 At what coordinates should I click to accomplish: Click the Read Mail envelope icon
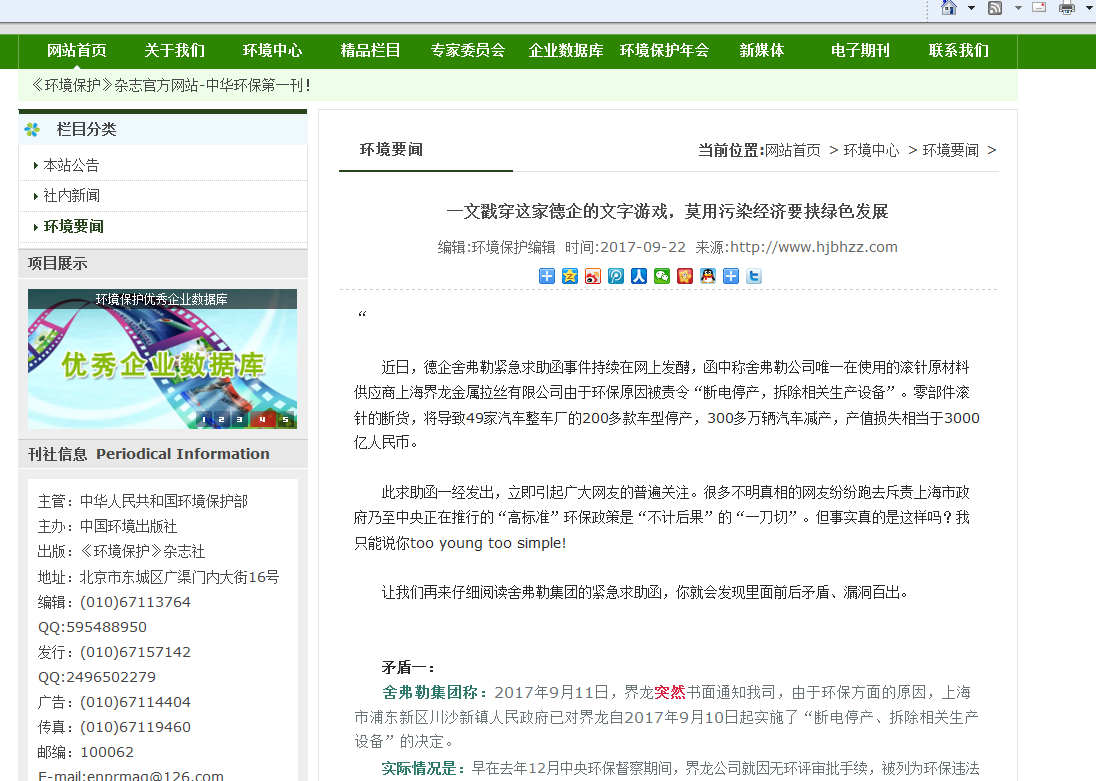(x=1039, y=8)
